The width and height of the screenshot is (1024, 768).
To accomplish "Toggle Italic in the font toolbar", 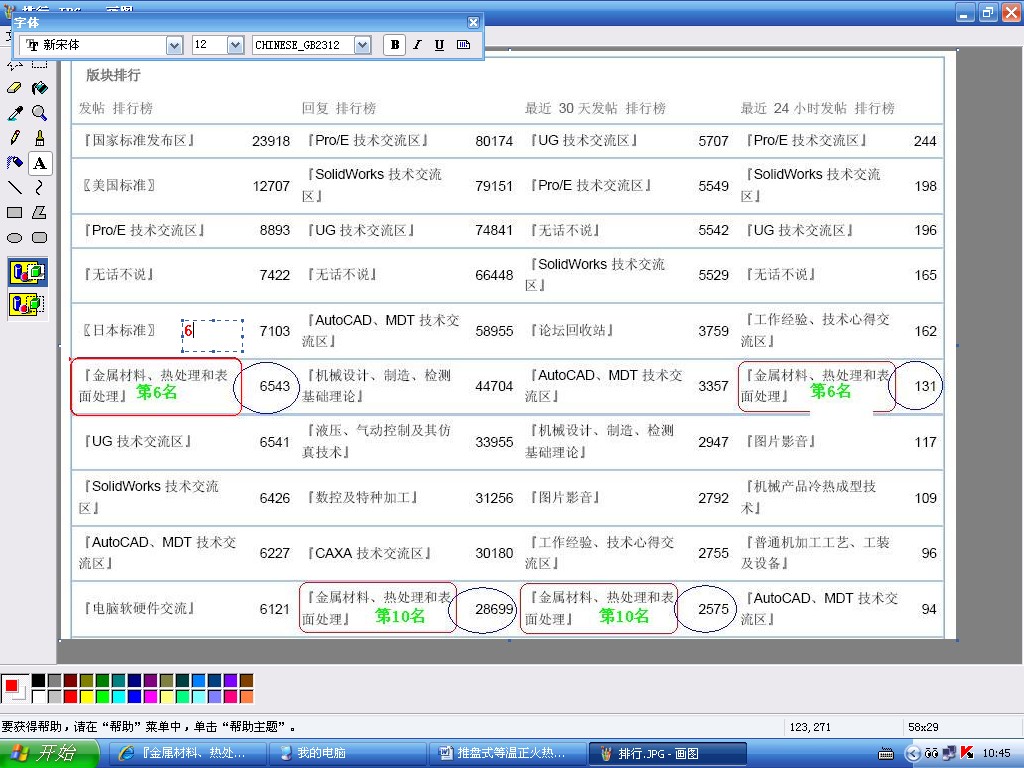I will (417, 44).
